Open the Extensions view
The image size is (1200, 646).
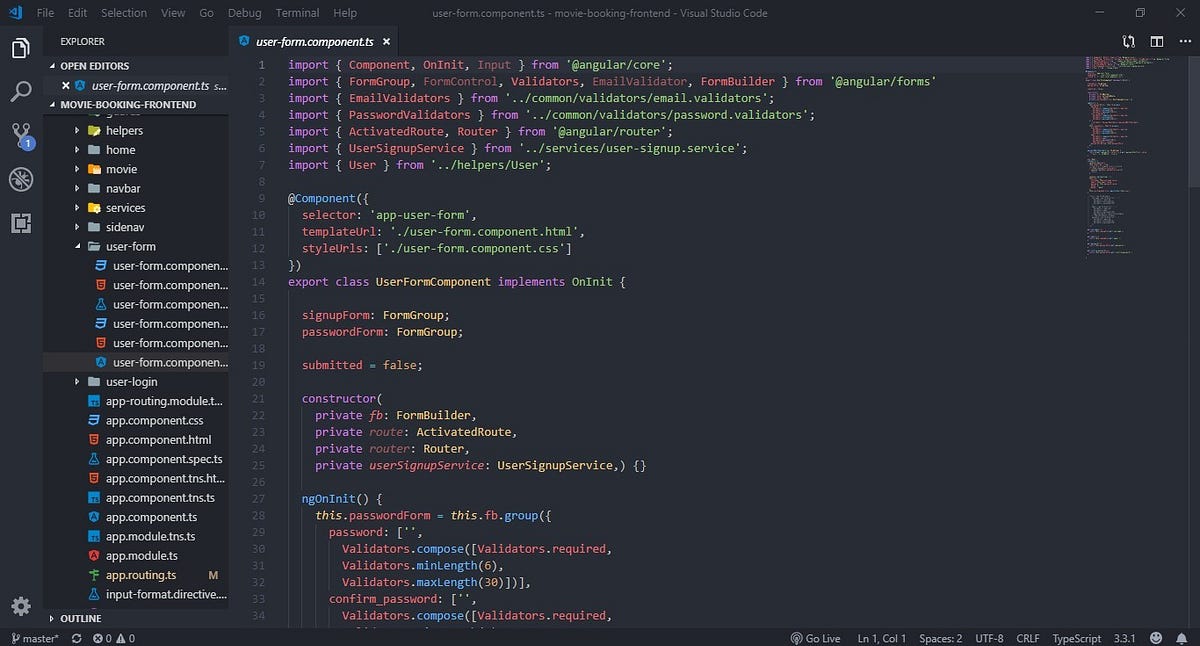(x=21, y=223)
